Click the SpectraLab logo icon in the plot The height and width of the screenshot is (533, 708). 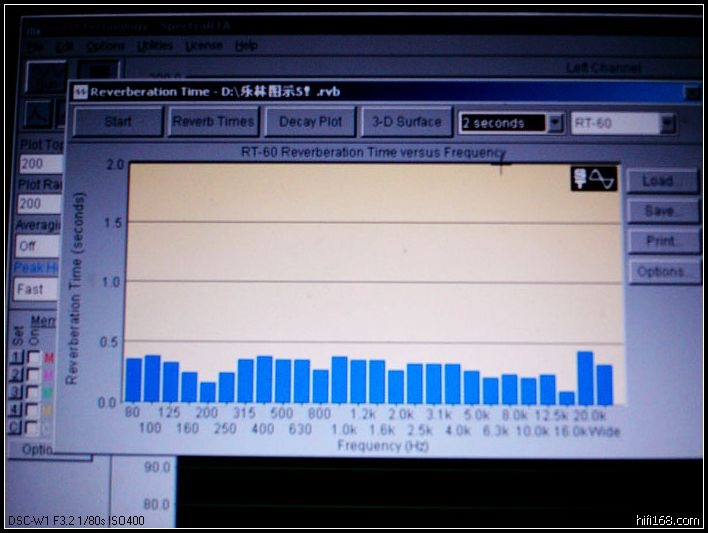(x=596, y=178)
